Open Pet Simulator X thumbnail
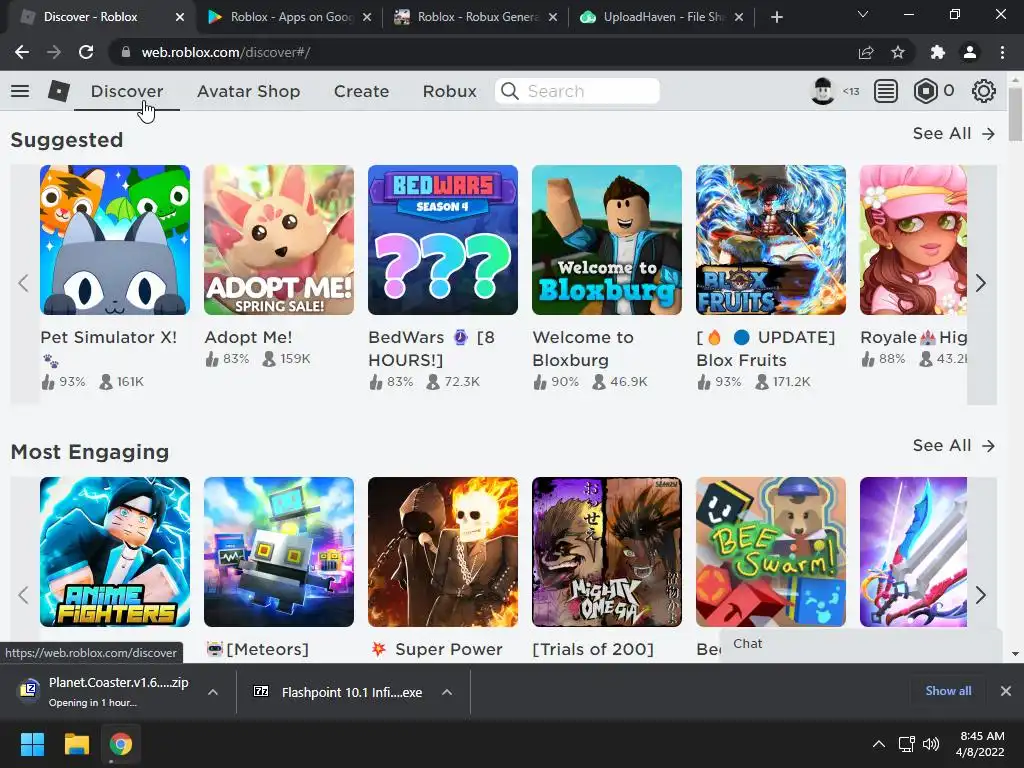 click(x=115, y=240)
